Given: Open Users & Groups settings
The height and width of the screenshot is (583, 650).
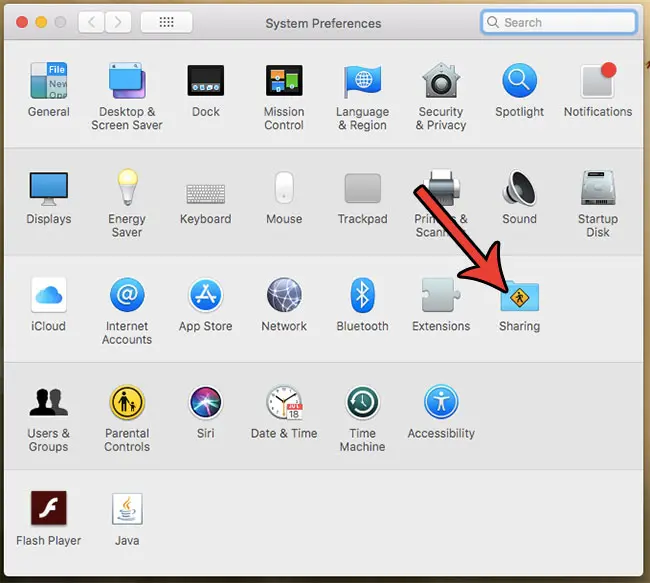Looking at the screenshot, I should tap(48, 404).
